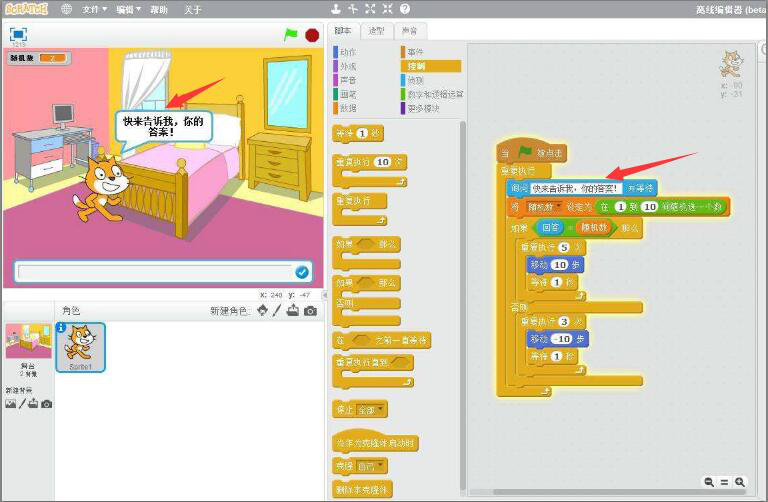
Task: Click the cat sprite on stage
Action: click(102, 189)
